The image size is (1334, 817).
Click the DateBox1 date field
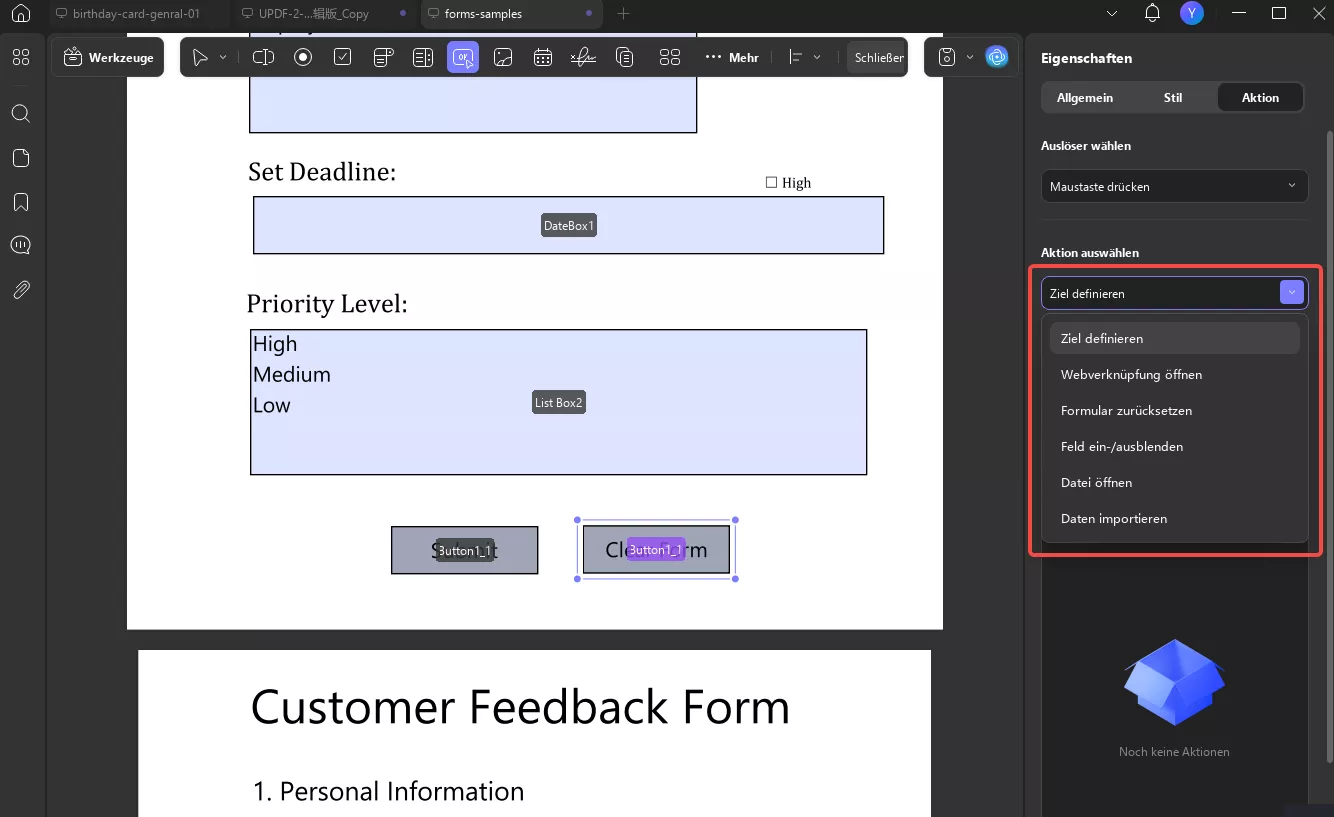click(x=568, y=226)
